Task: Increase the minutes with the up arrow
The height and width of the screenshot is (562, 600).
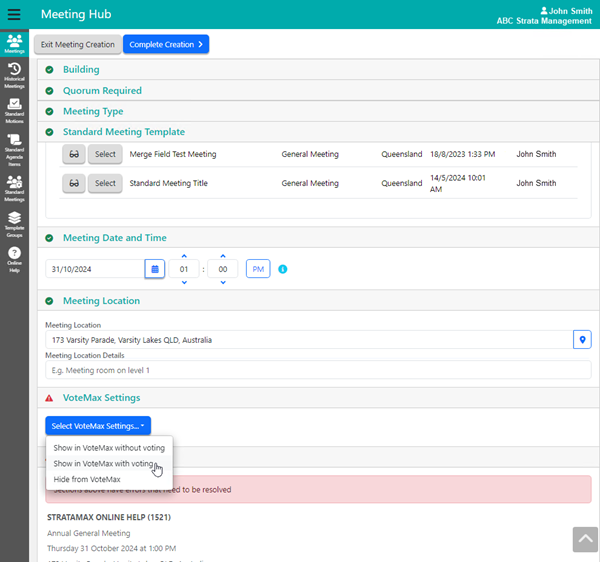Action: pos(223,256)
